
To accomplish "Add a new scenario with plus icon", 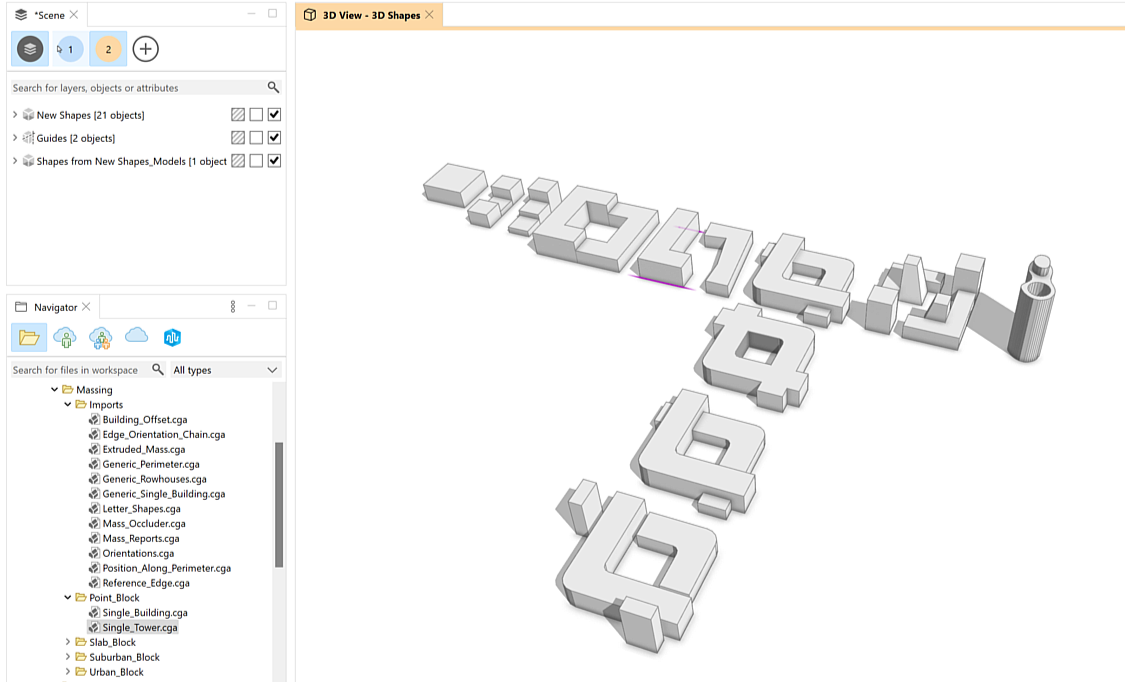I will click(x=146, y=49).
